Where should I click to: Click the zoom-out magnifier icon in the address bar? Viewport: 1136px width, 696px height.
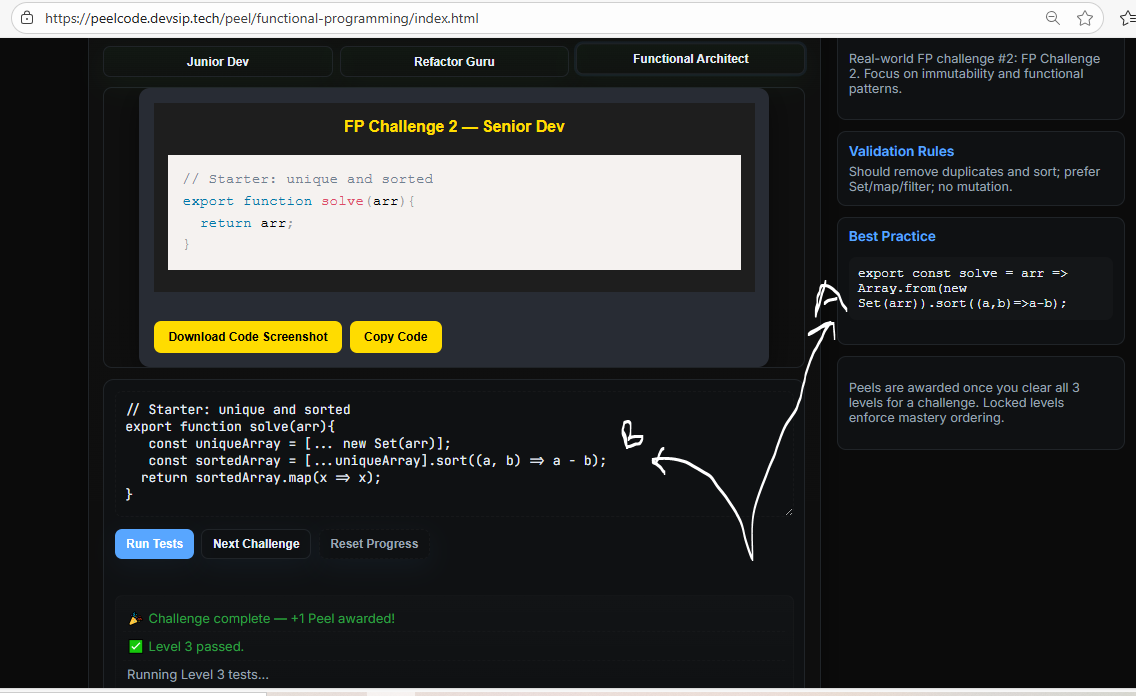pos(1052,18)
